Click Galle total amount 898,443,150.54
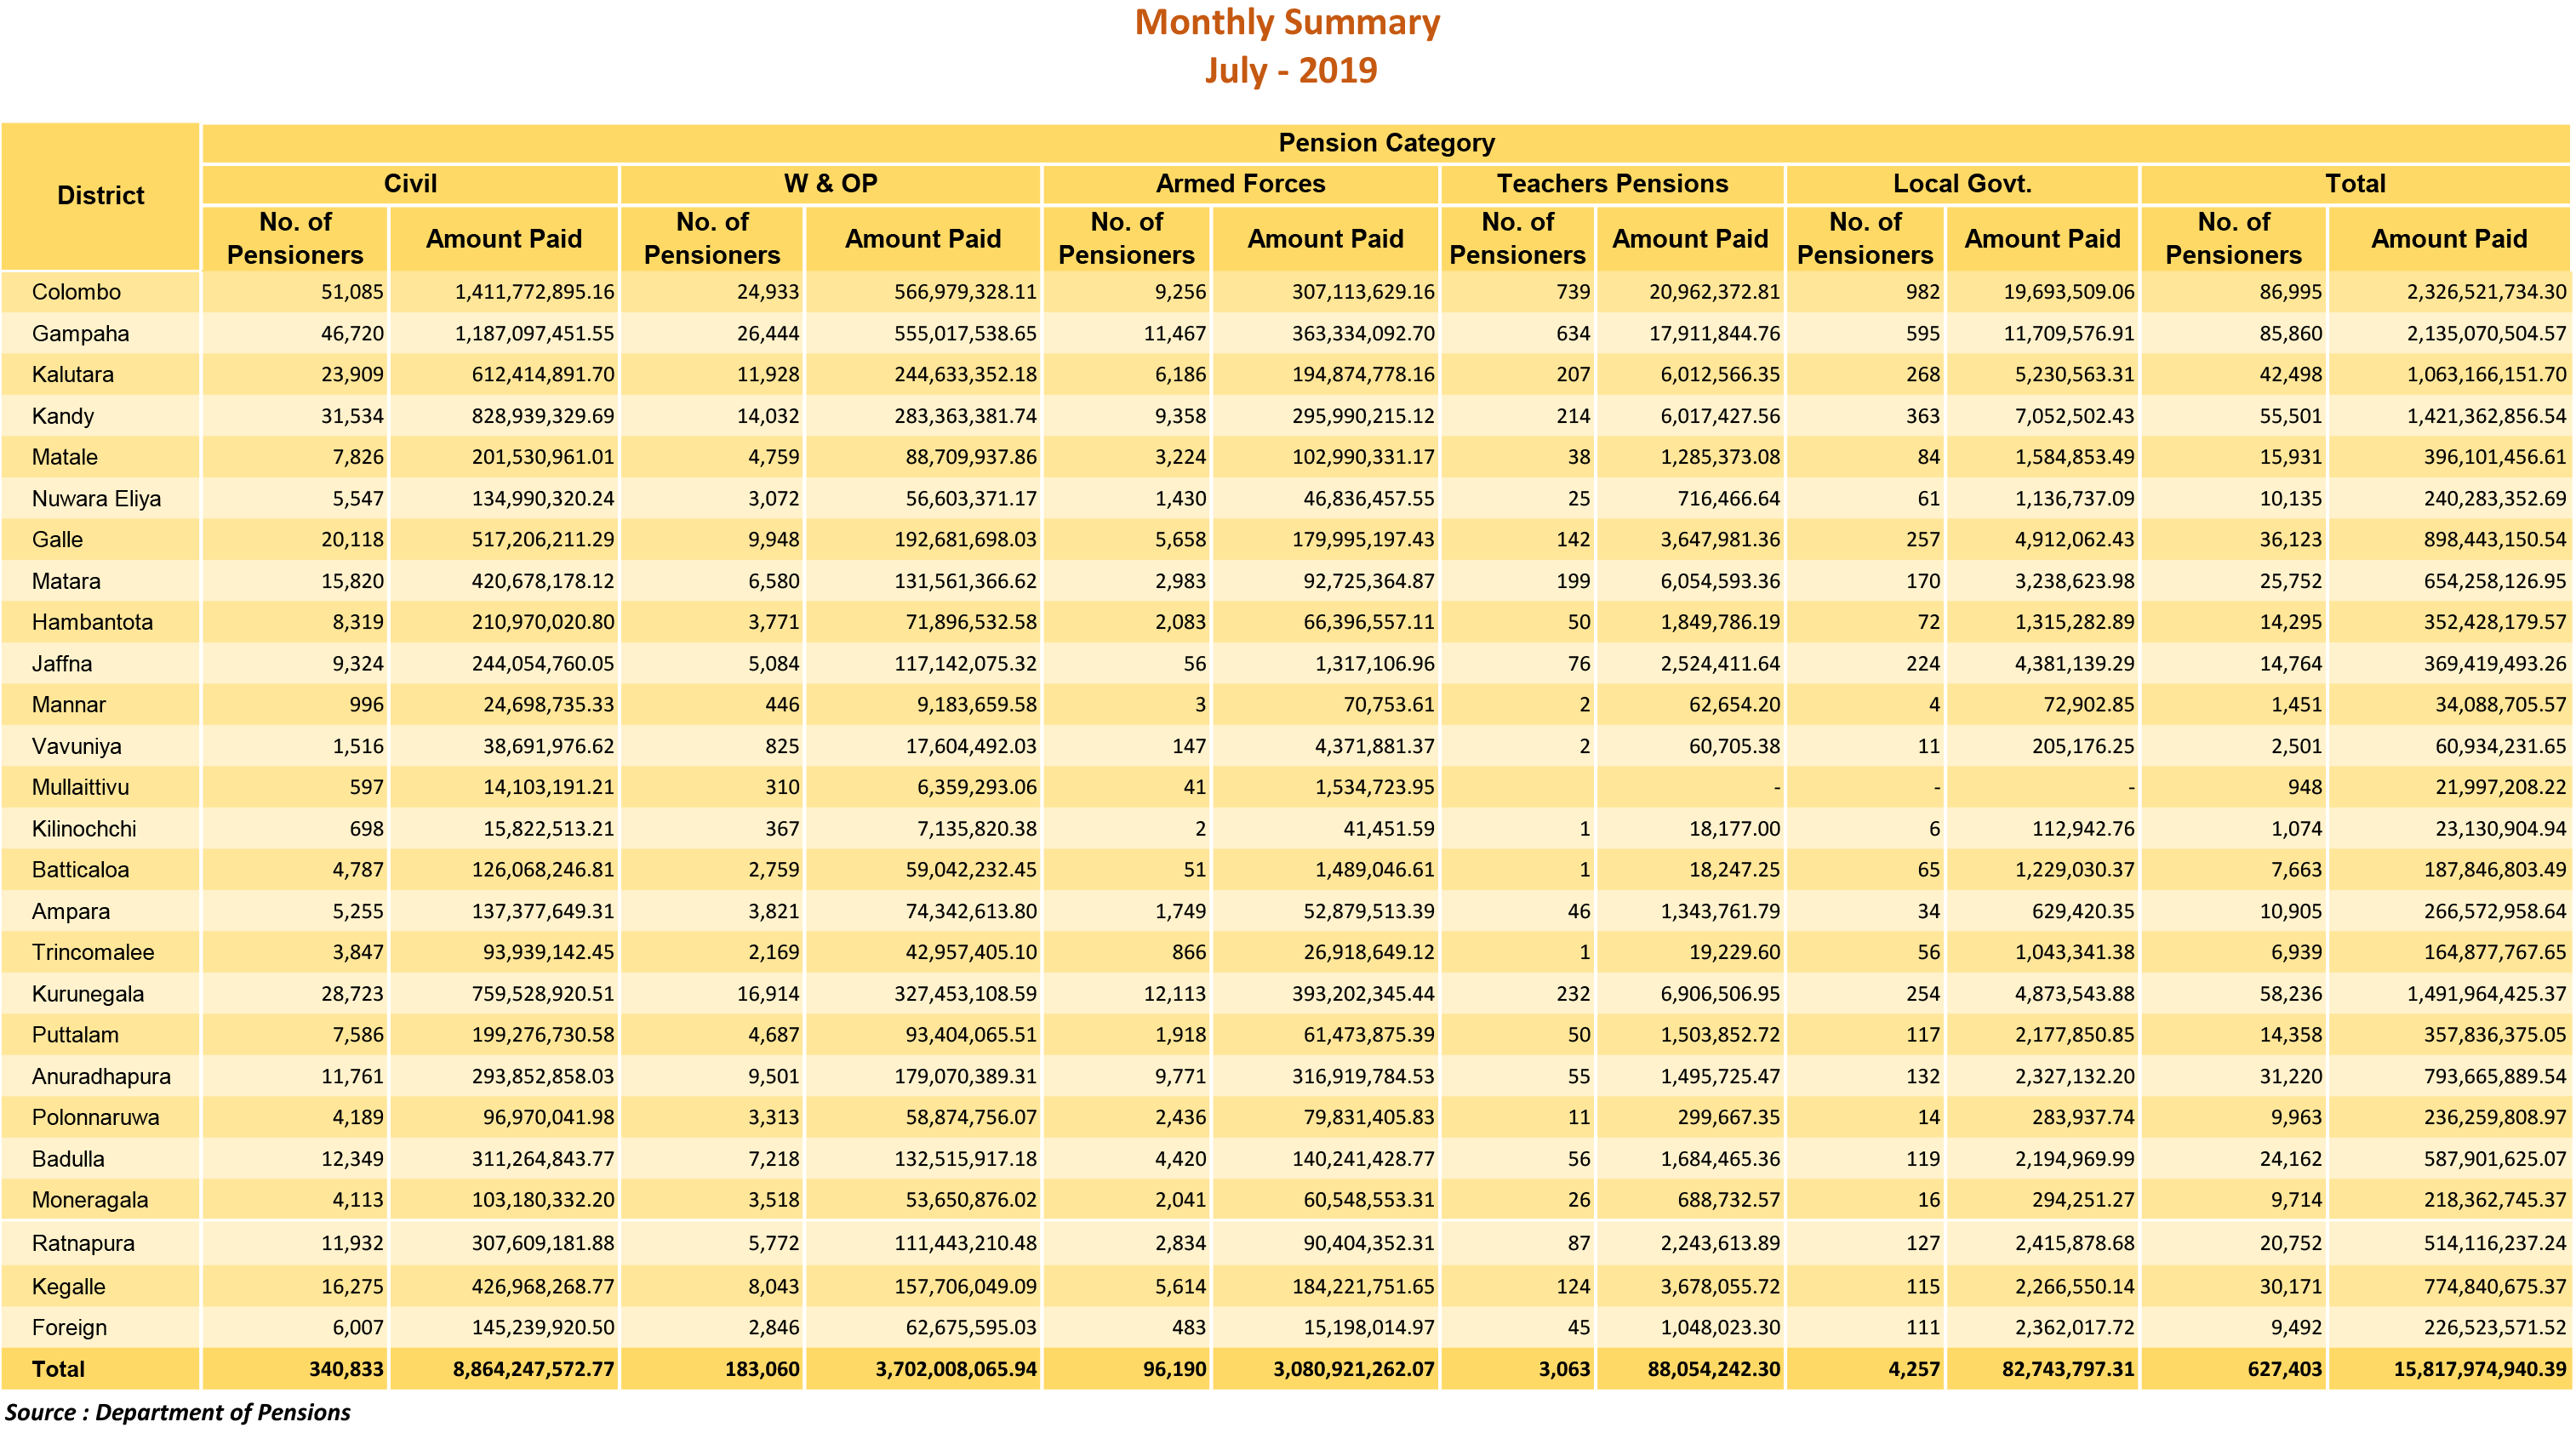2576x1433 pixels. click(x=2494, y=540)
